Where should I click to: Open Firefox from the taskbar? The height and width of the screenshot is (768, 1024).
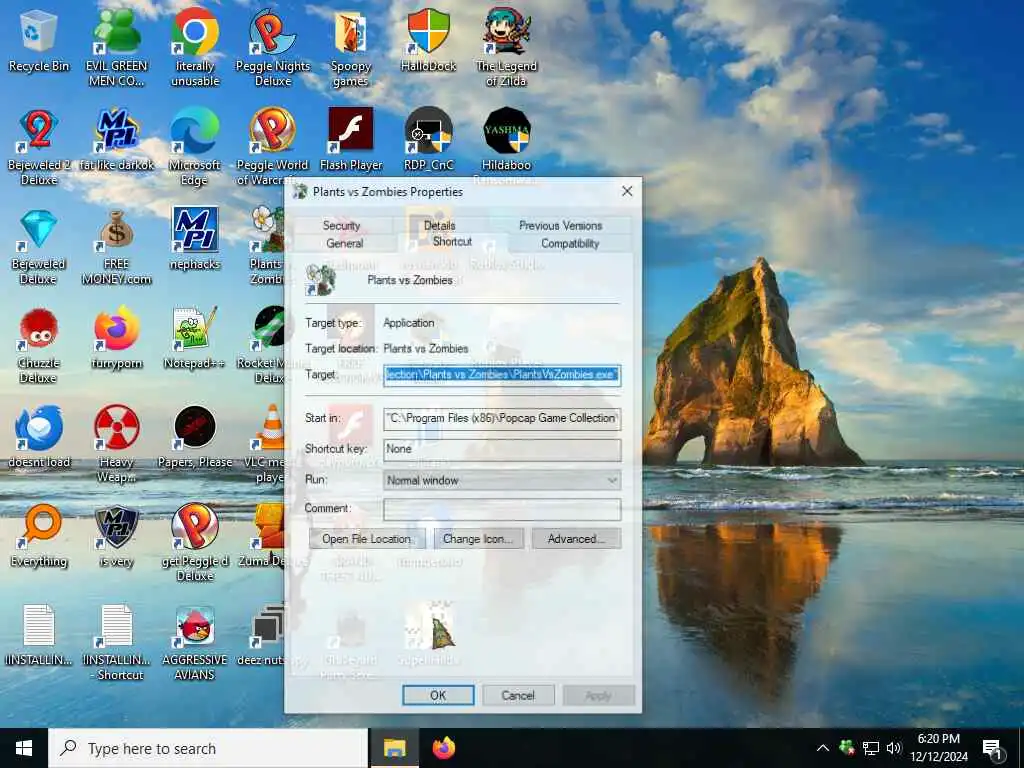[x=443, y=748]
